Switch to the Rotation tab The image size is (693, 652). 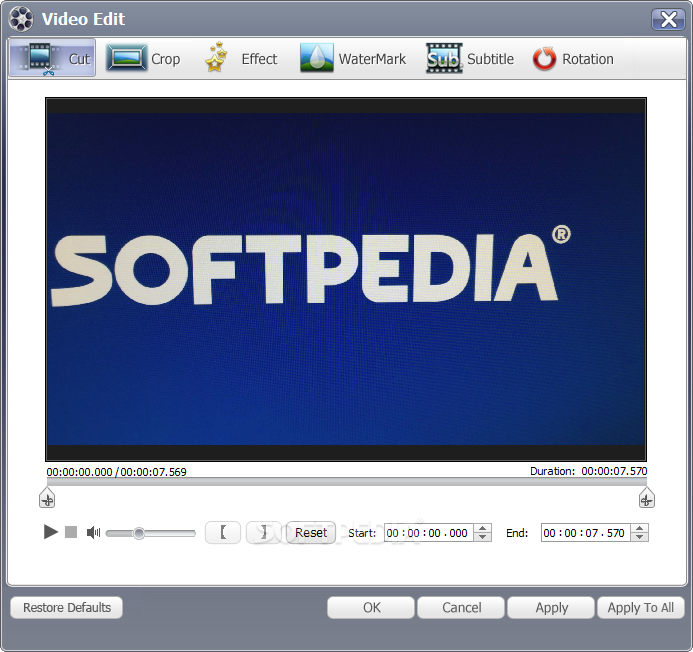(x=573, y=58)
